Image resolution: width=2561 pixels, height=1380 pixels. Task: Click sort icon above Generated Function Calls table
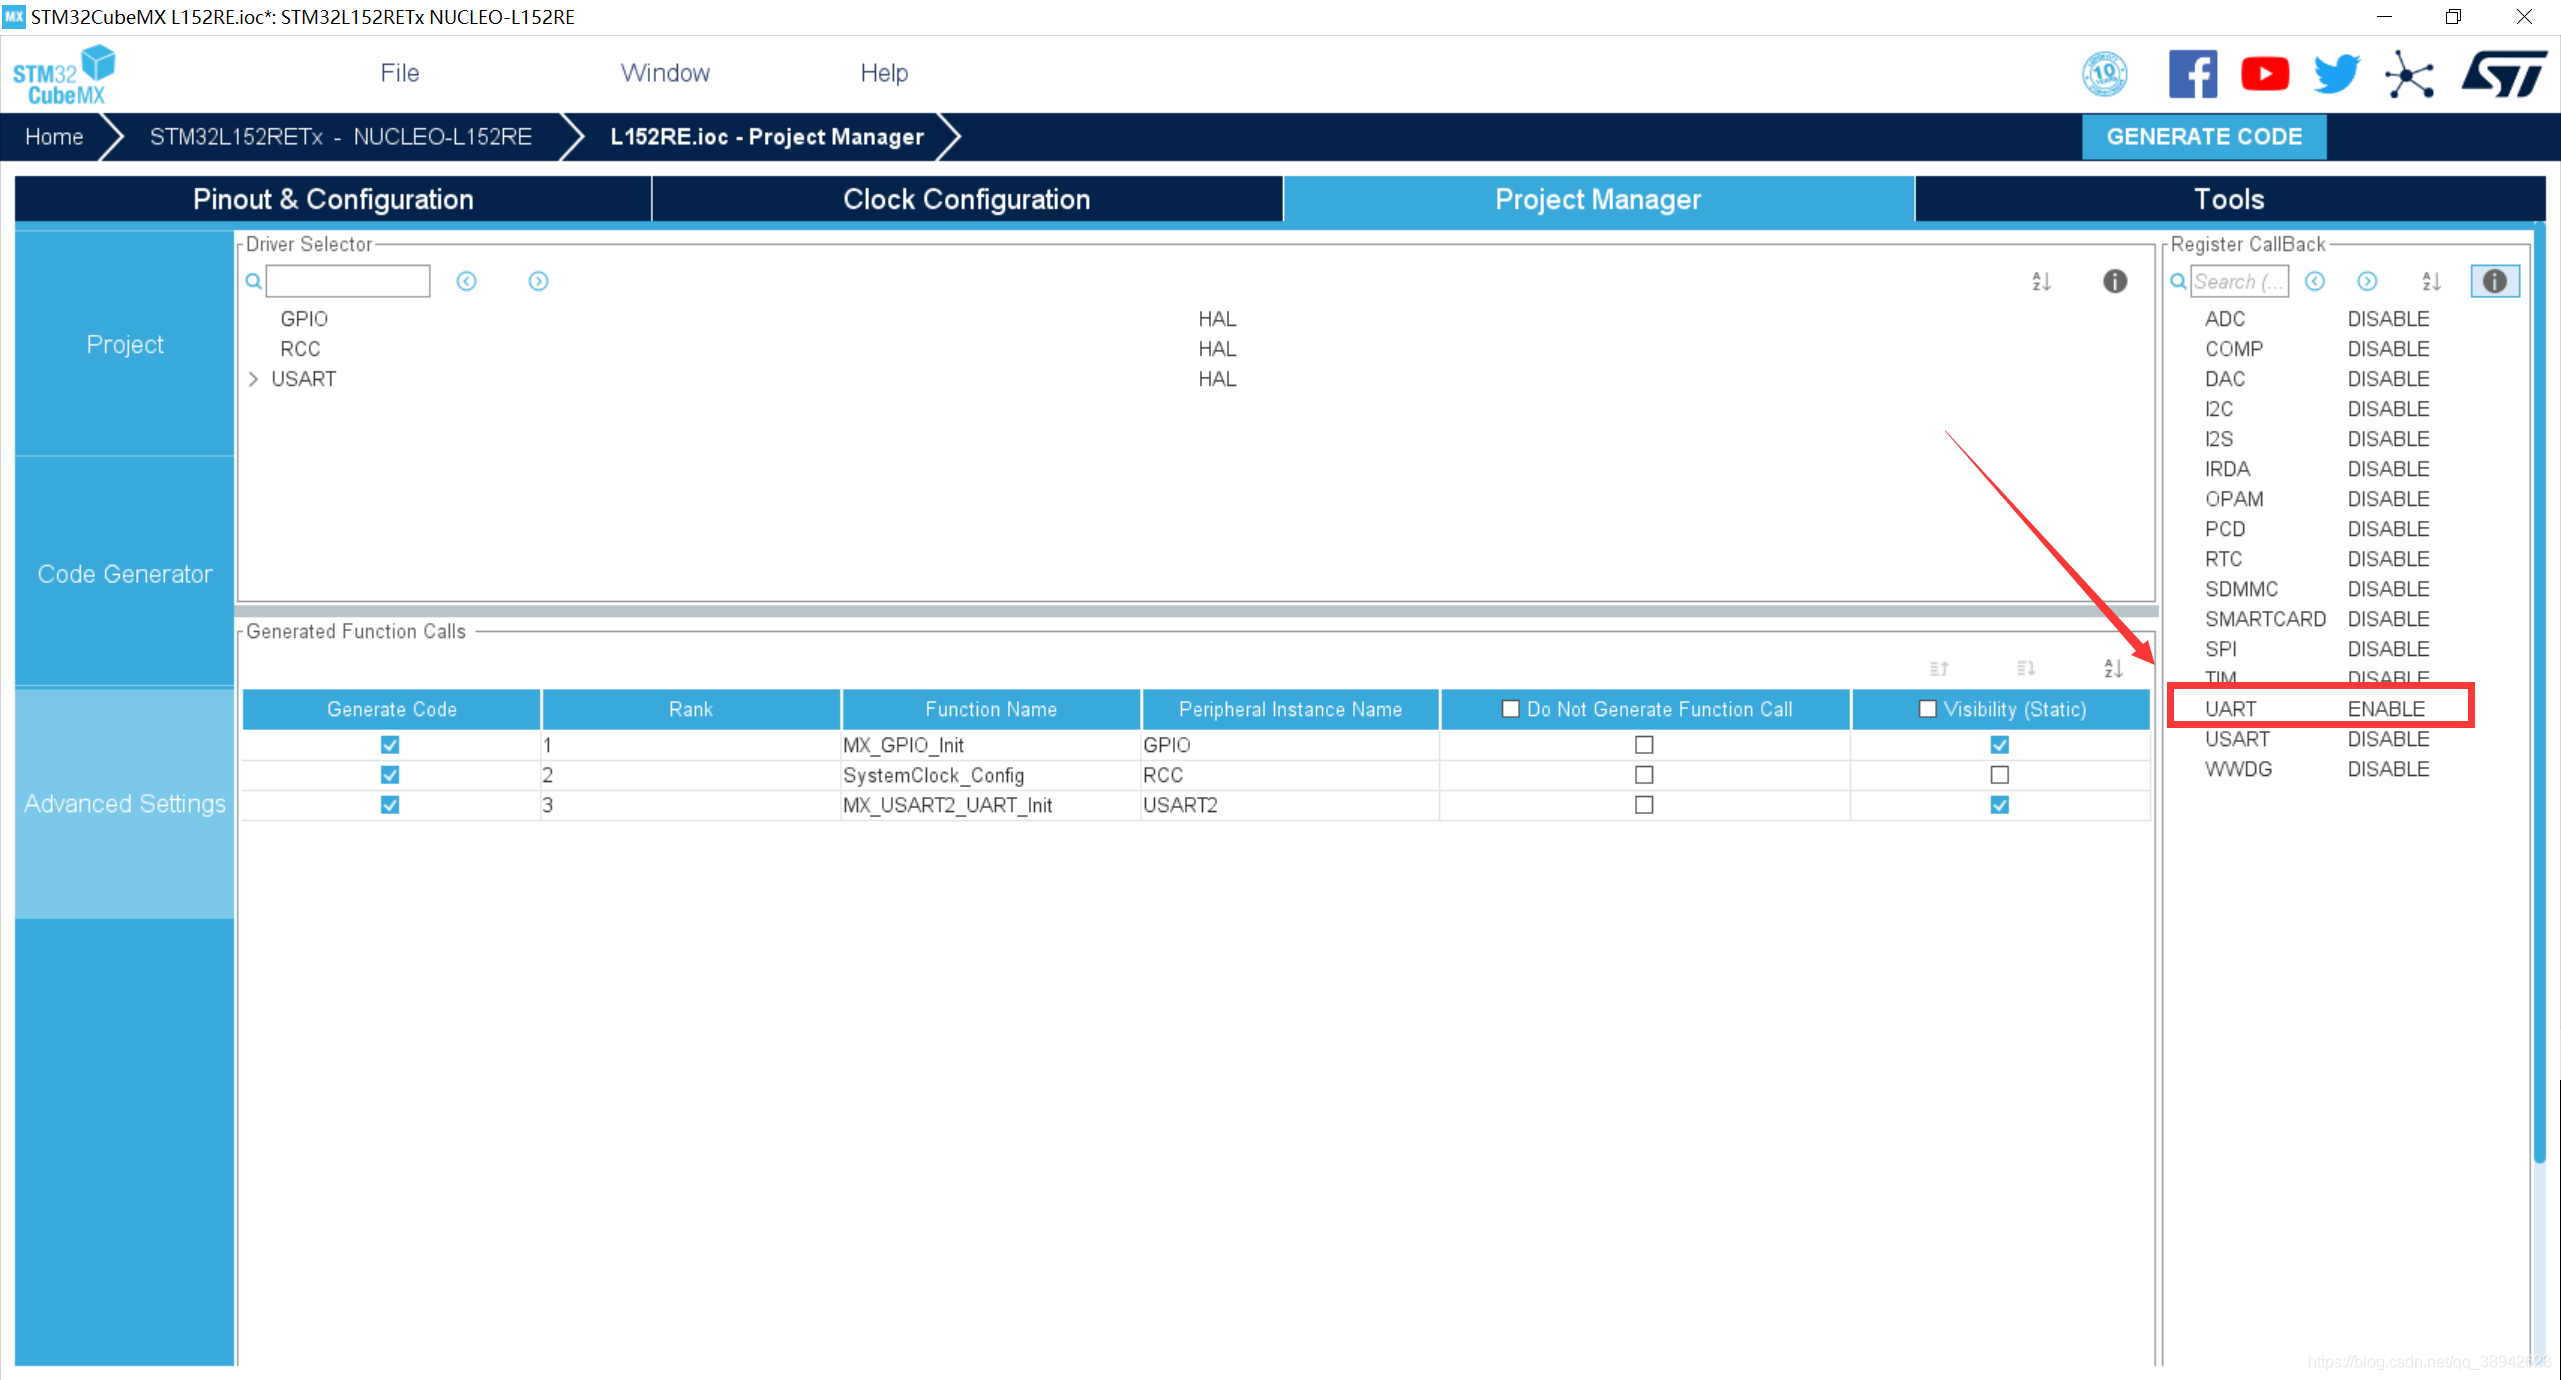point(2112,668)
